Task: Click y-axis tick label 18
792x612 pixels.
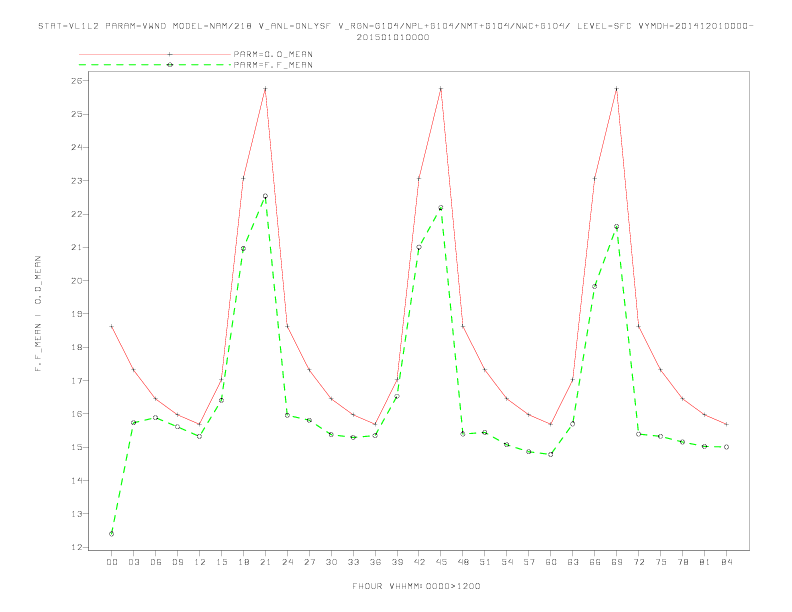Action: pos(77,347)
